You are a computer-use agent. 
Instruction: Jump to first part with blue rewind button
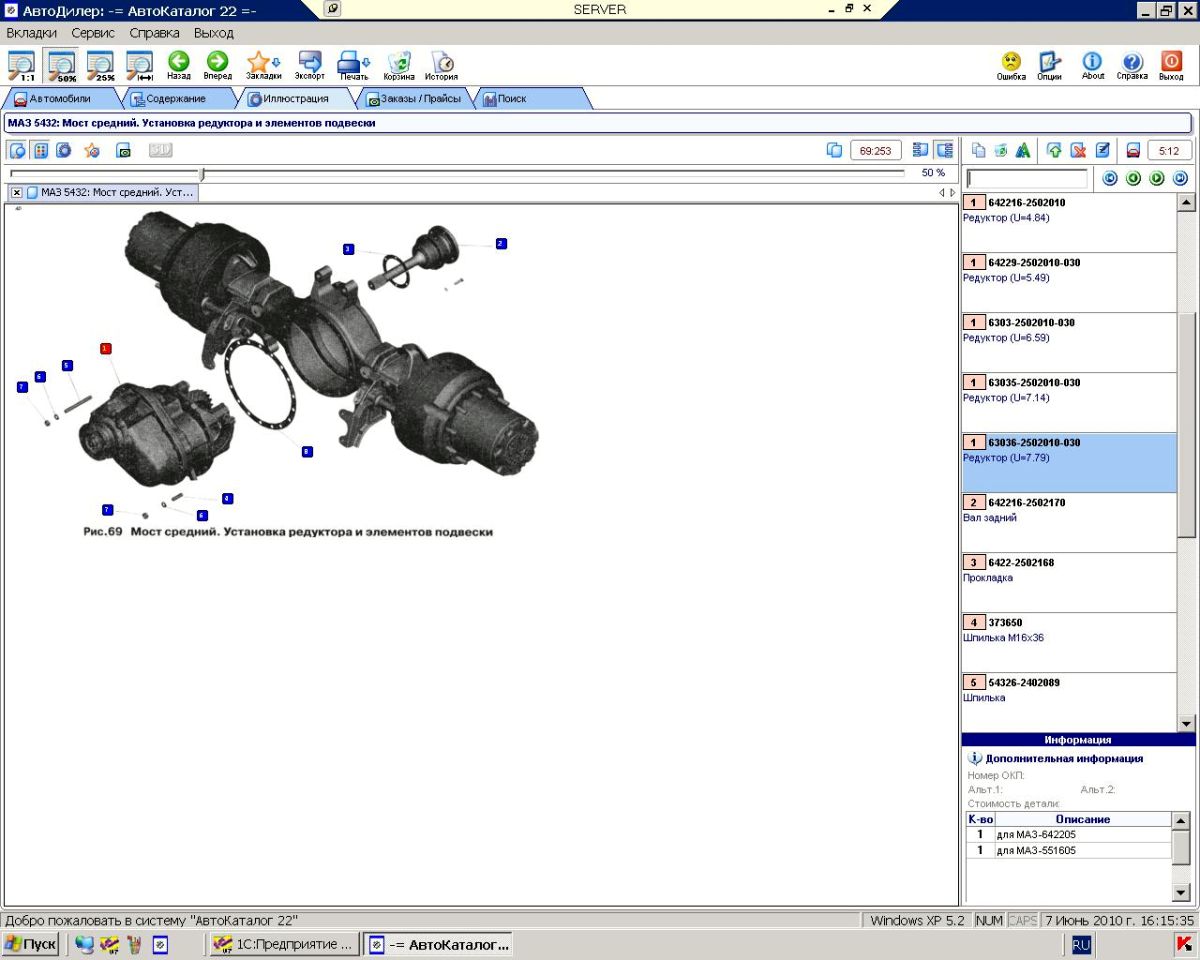click(x=1110, y=178)
